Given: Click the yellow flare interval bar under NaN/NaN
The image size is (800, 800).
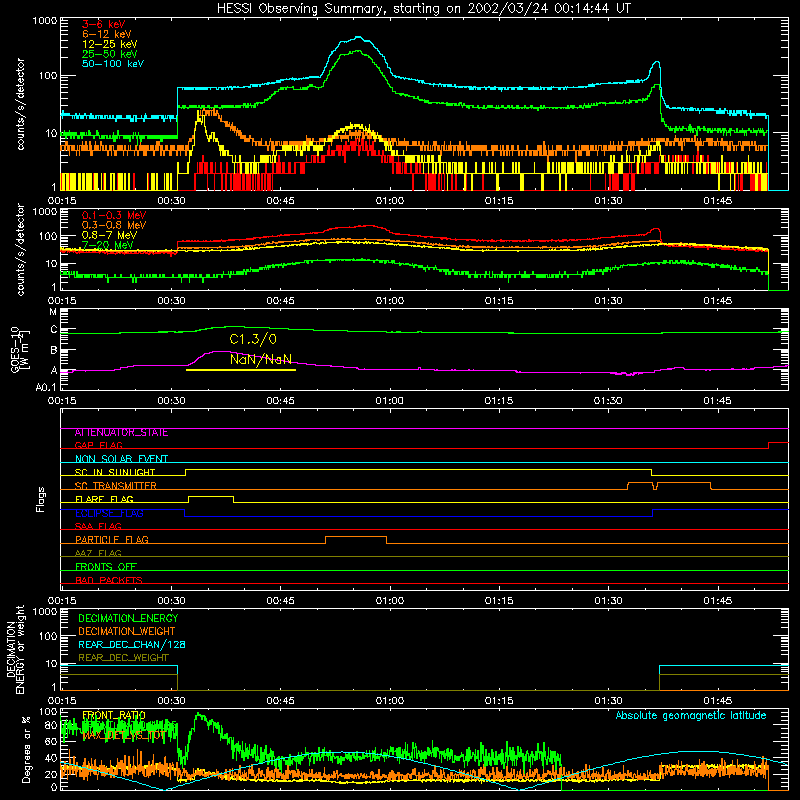Looking at the screenshot, I should pyautogui.click(x=241, y=370).
